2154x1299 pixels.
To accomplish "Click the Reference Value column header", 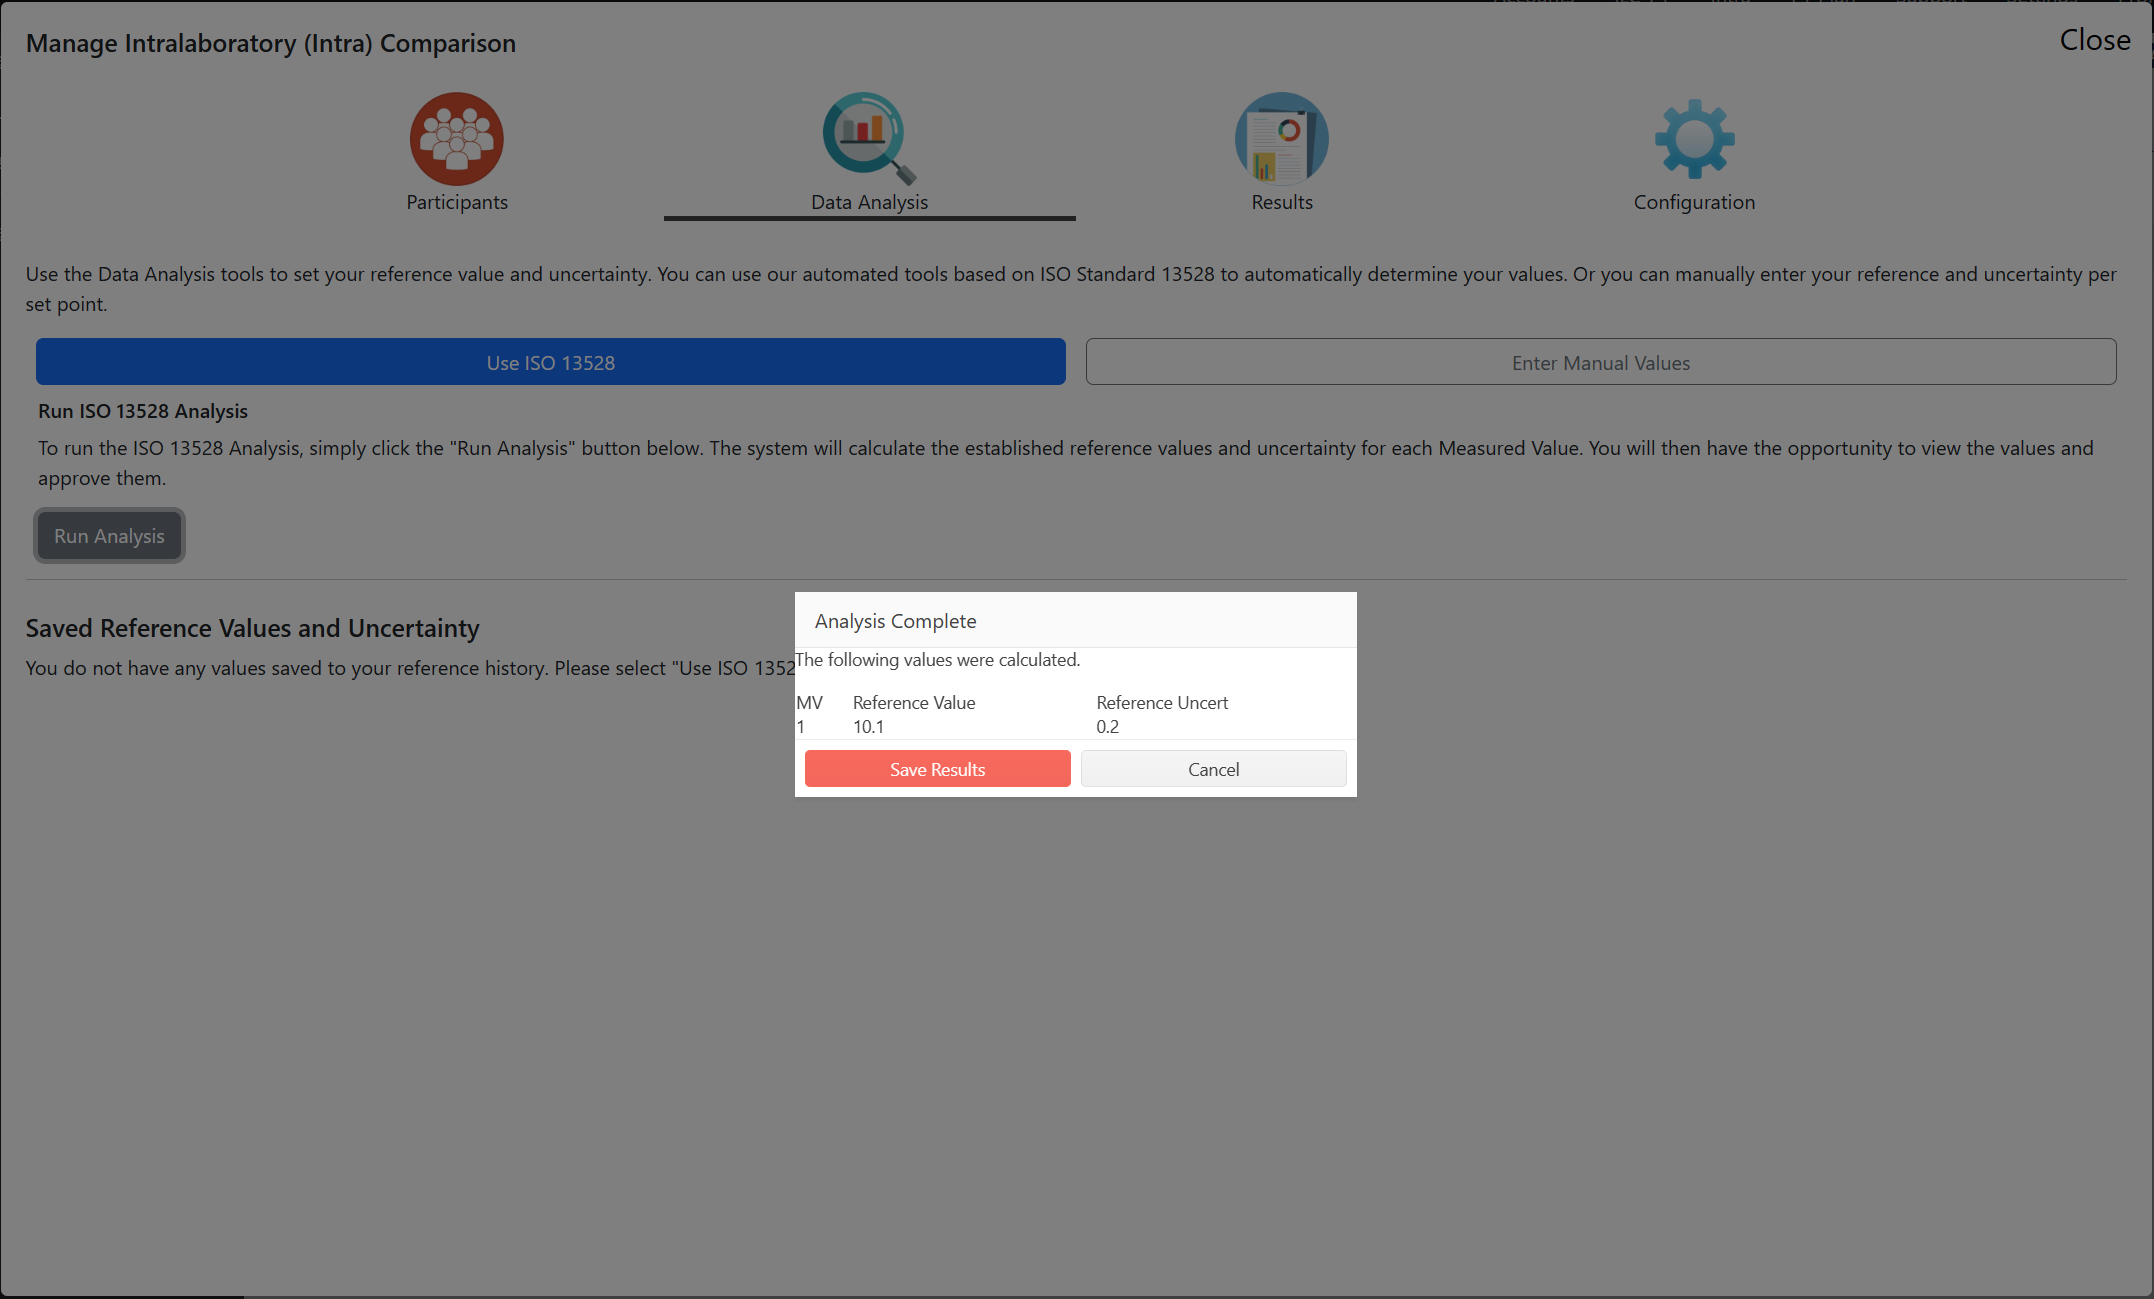I will (x=913, y=703).
